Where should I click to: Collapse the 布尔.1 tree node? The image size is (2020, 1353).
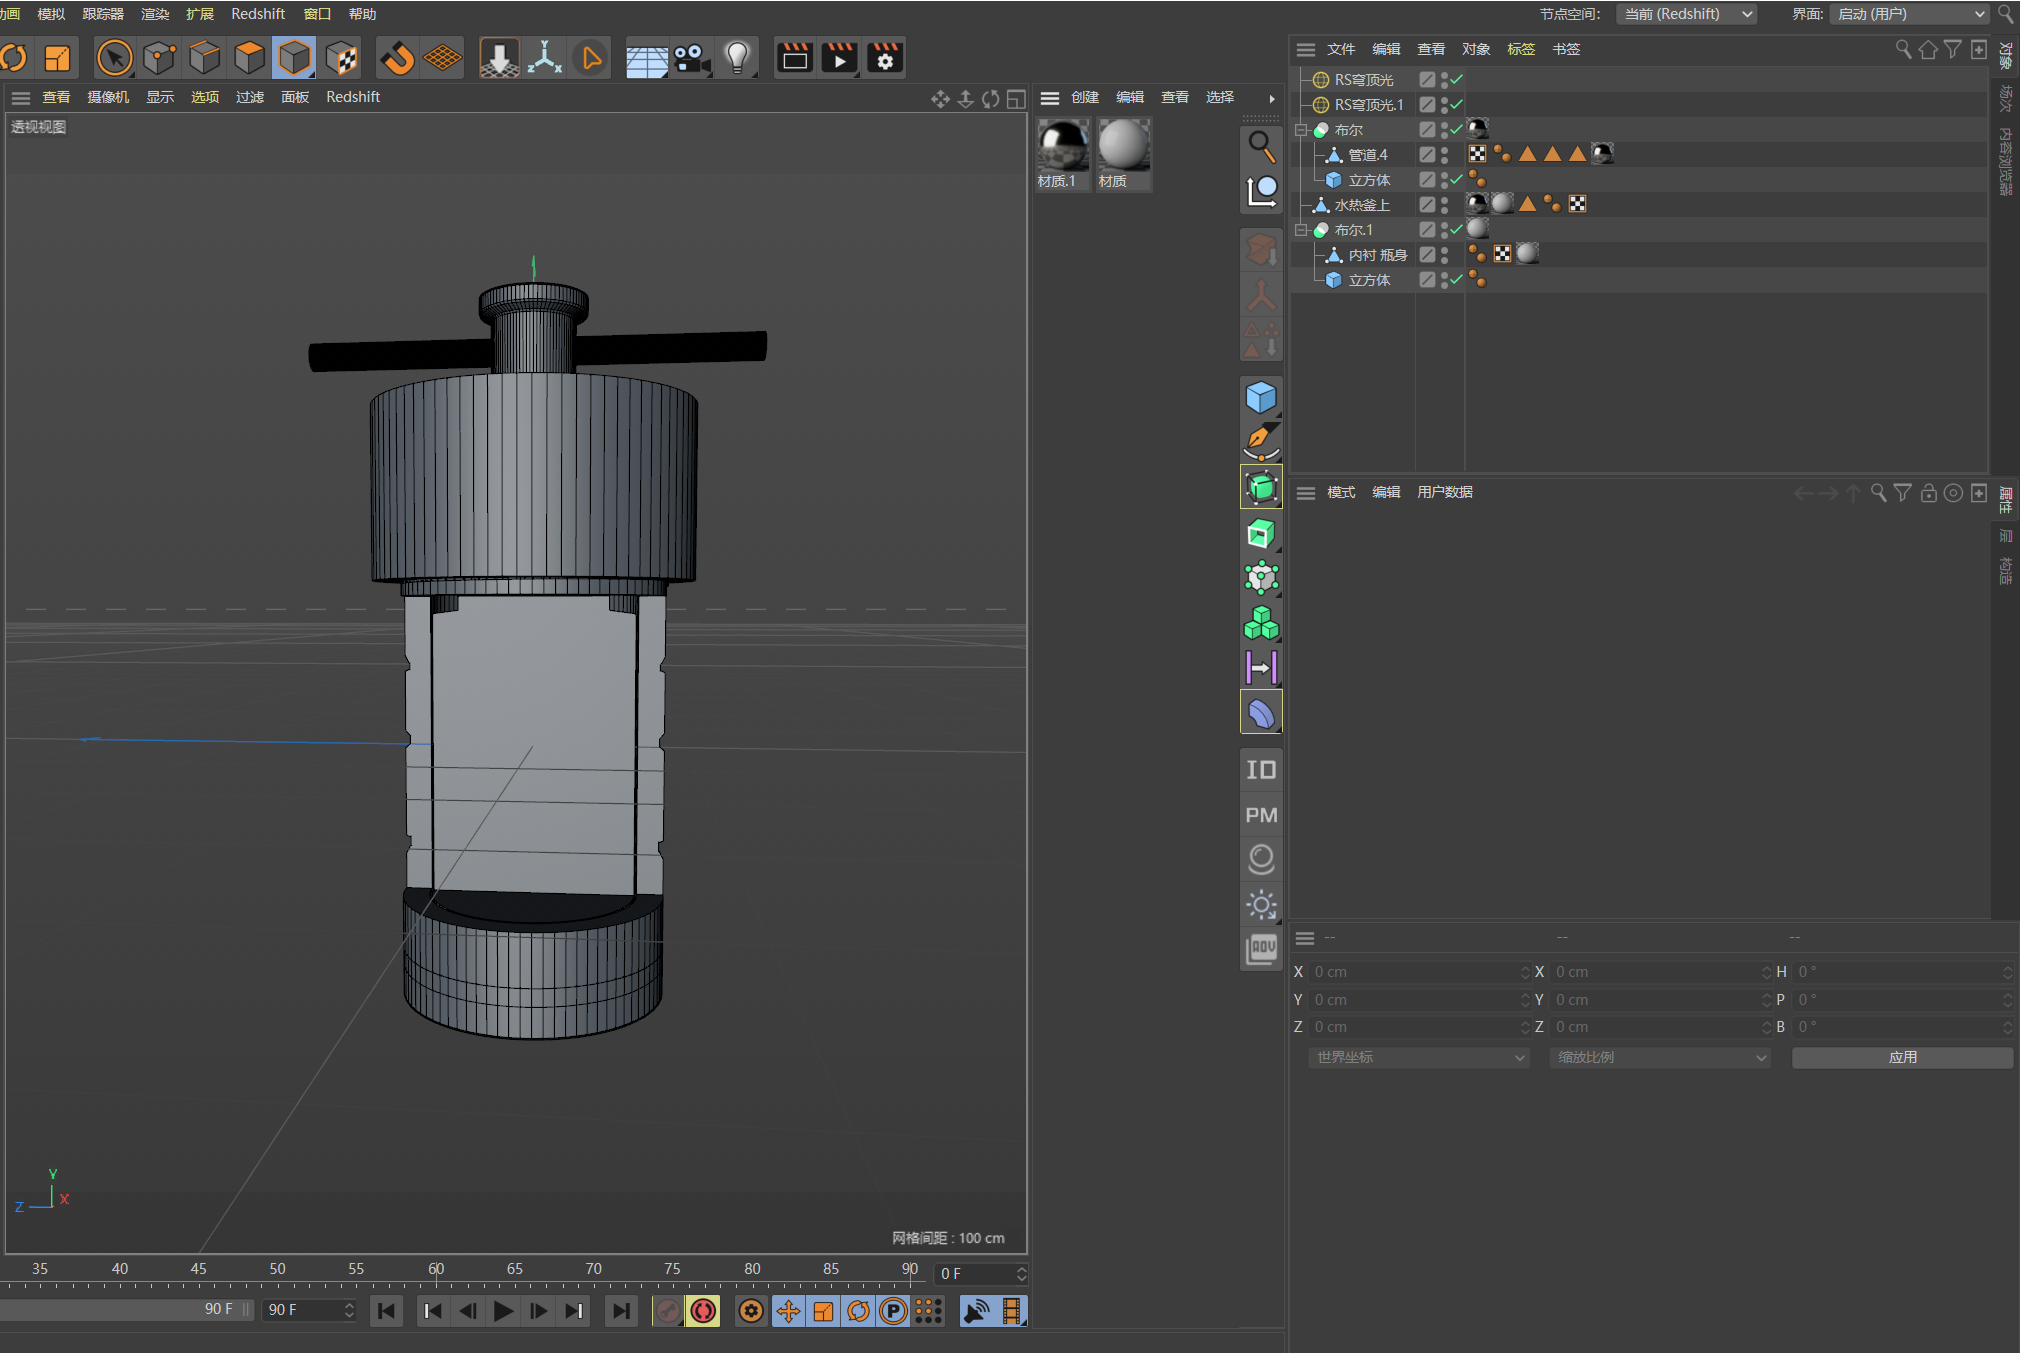1301,230
